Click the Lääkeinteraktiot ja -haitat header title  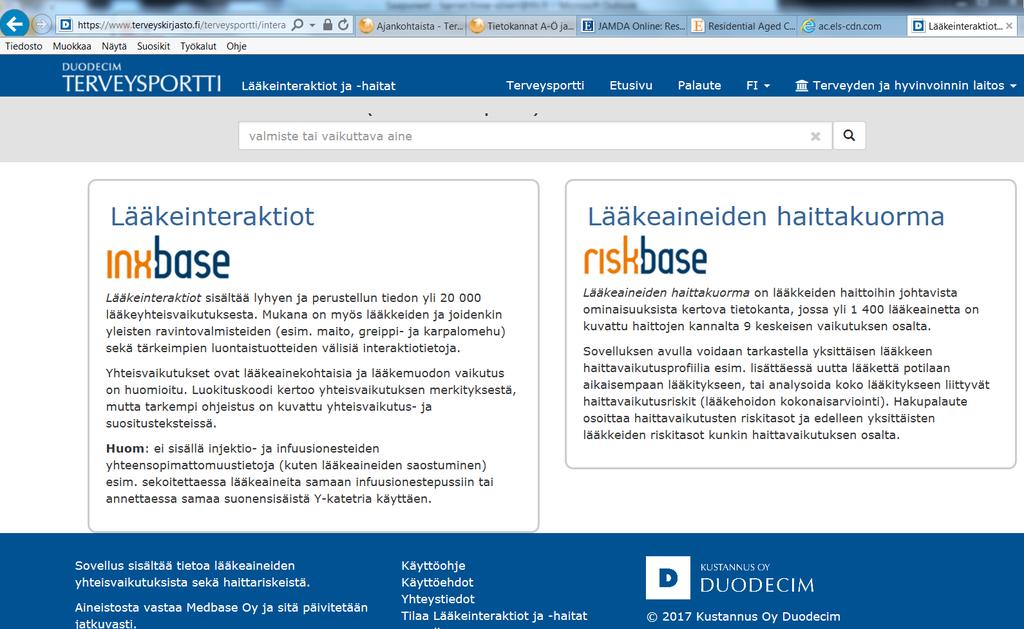pyautogui.click(x=318, y=86)
